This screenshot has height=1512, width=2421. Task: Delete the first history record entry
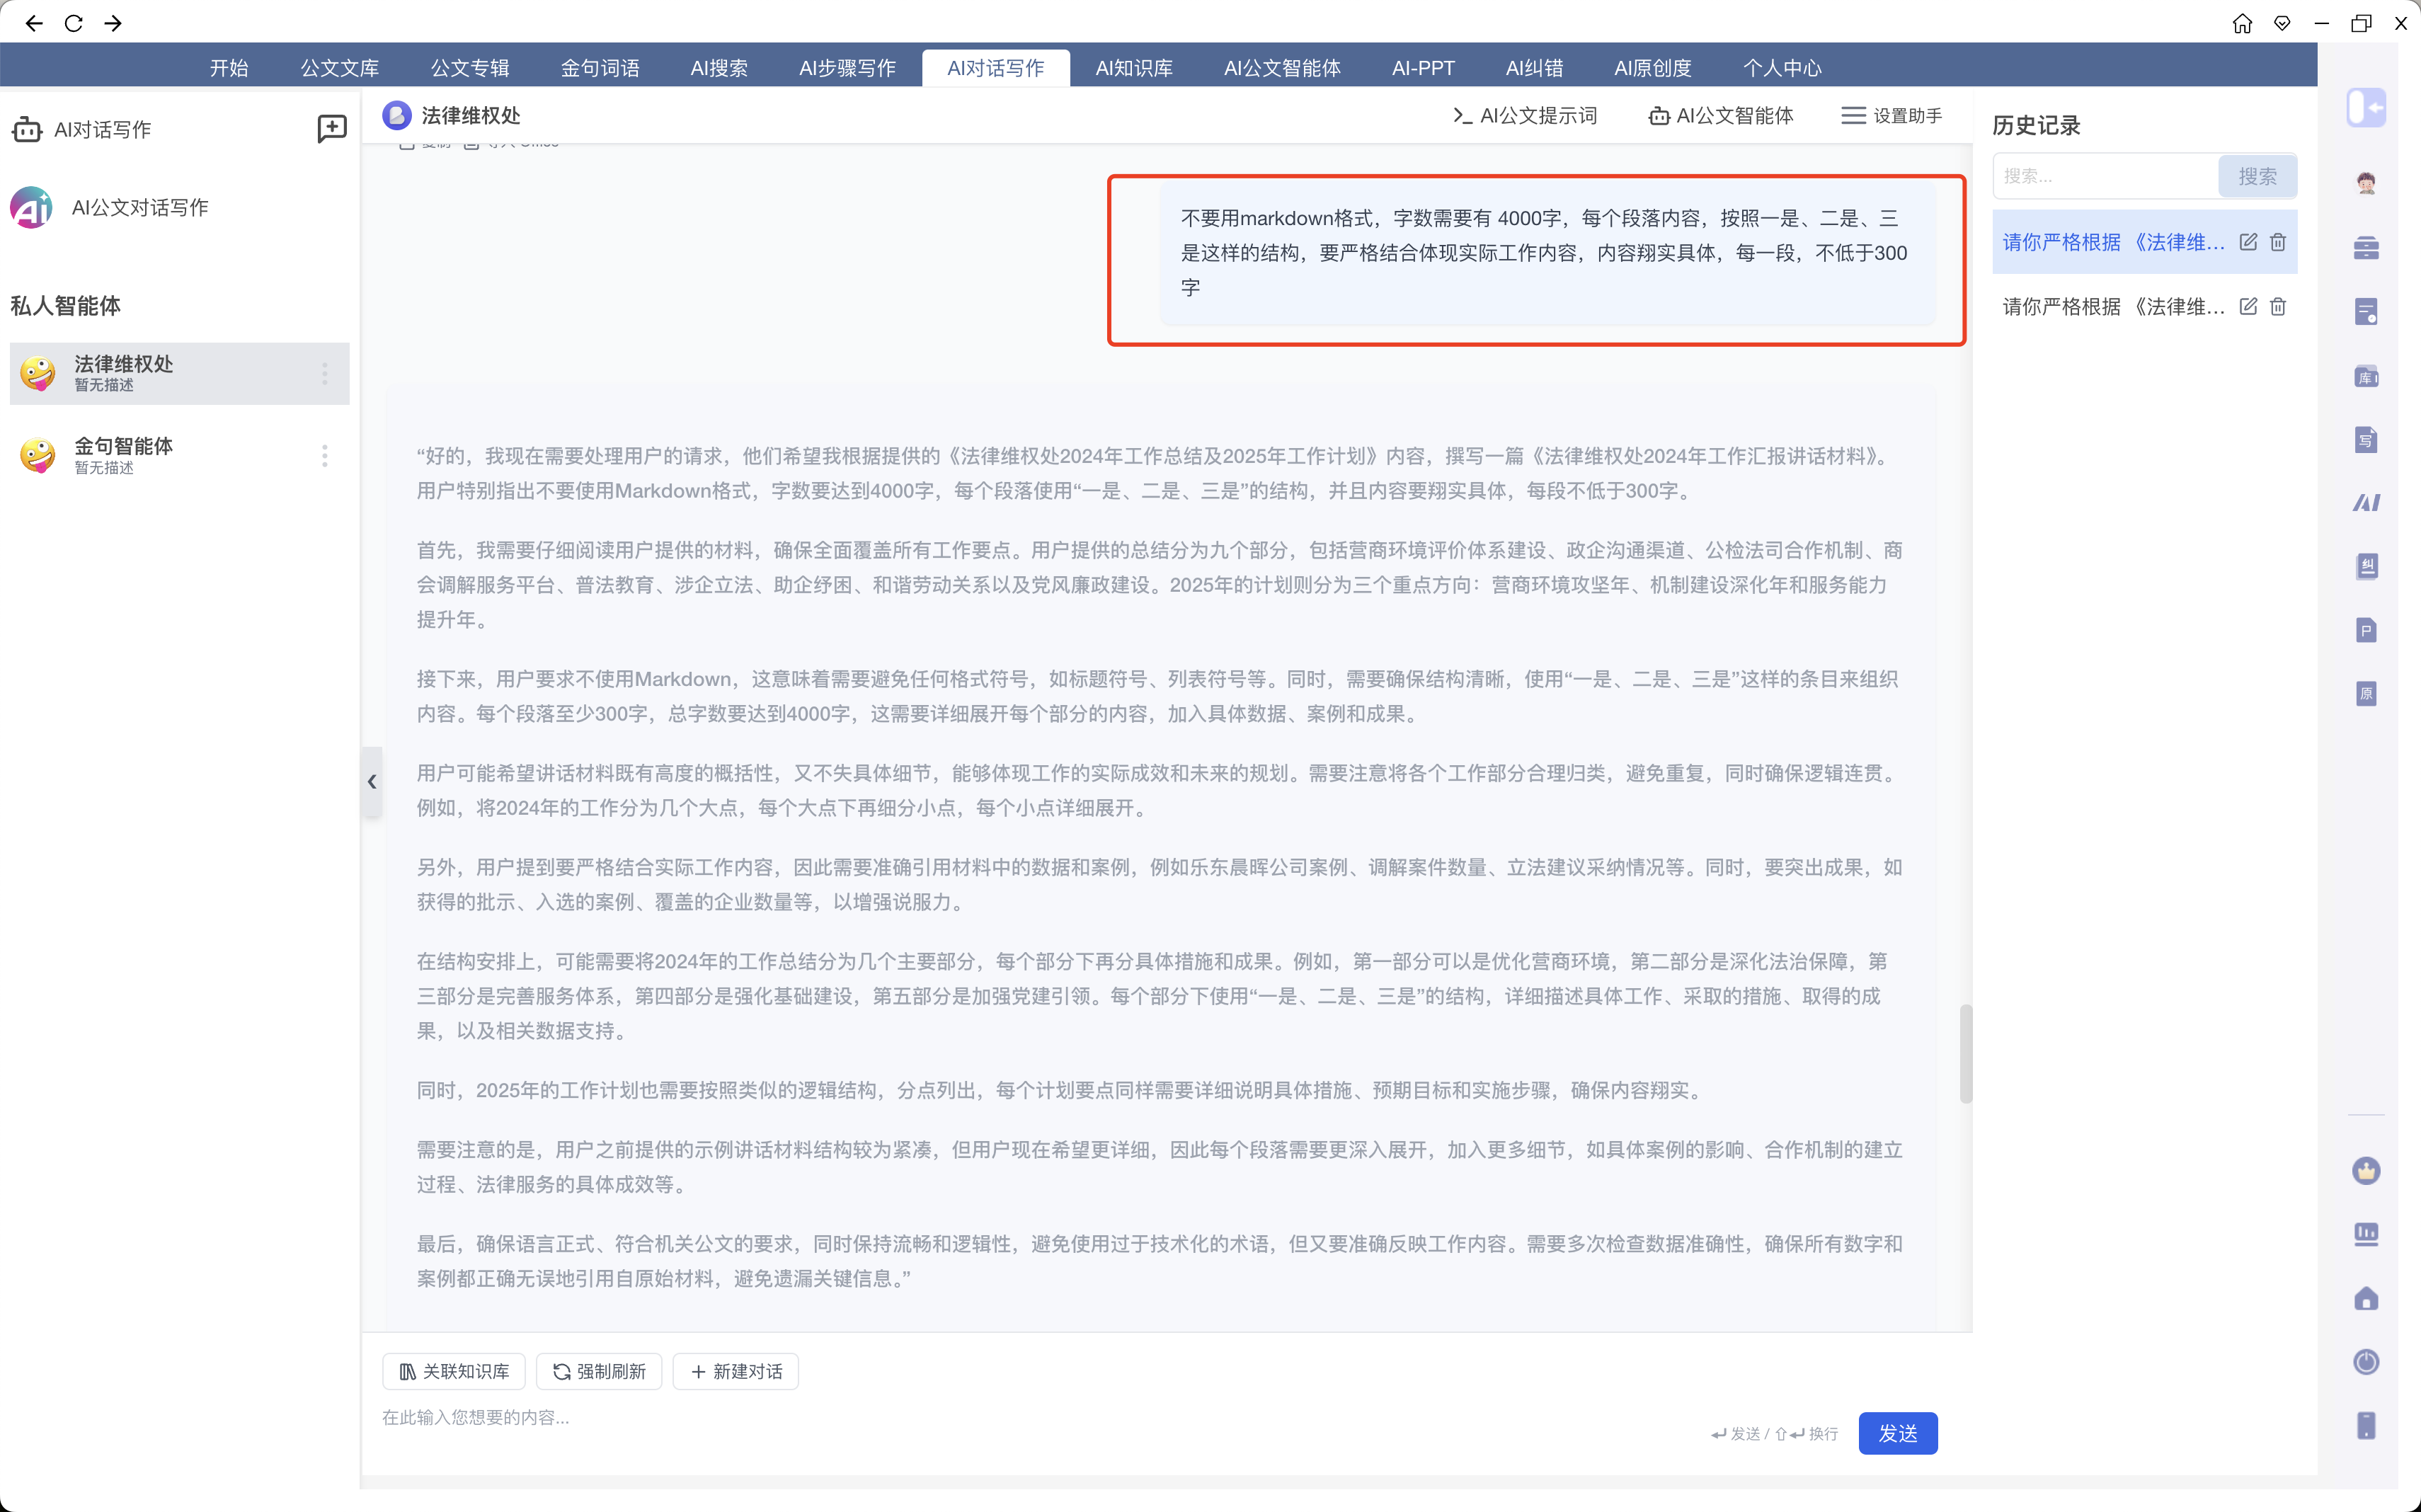(2277, 242)
